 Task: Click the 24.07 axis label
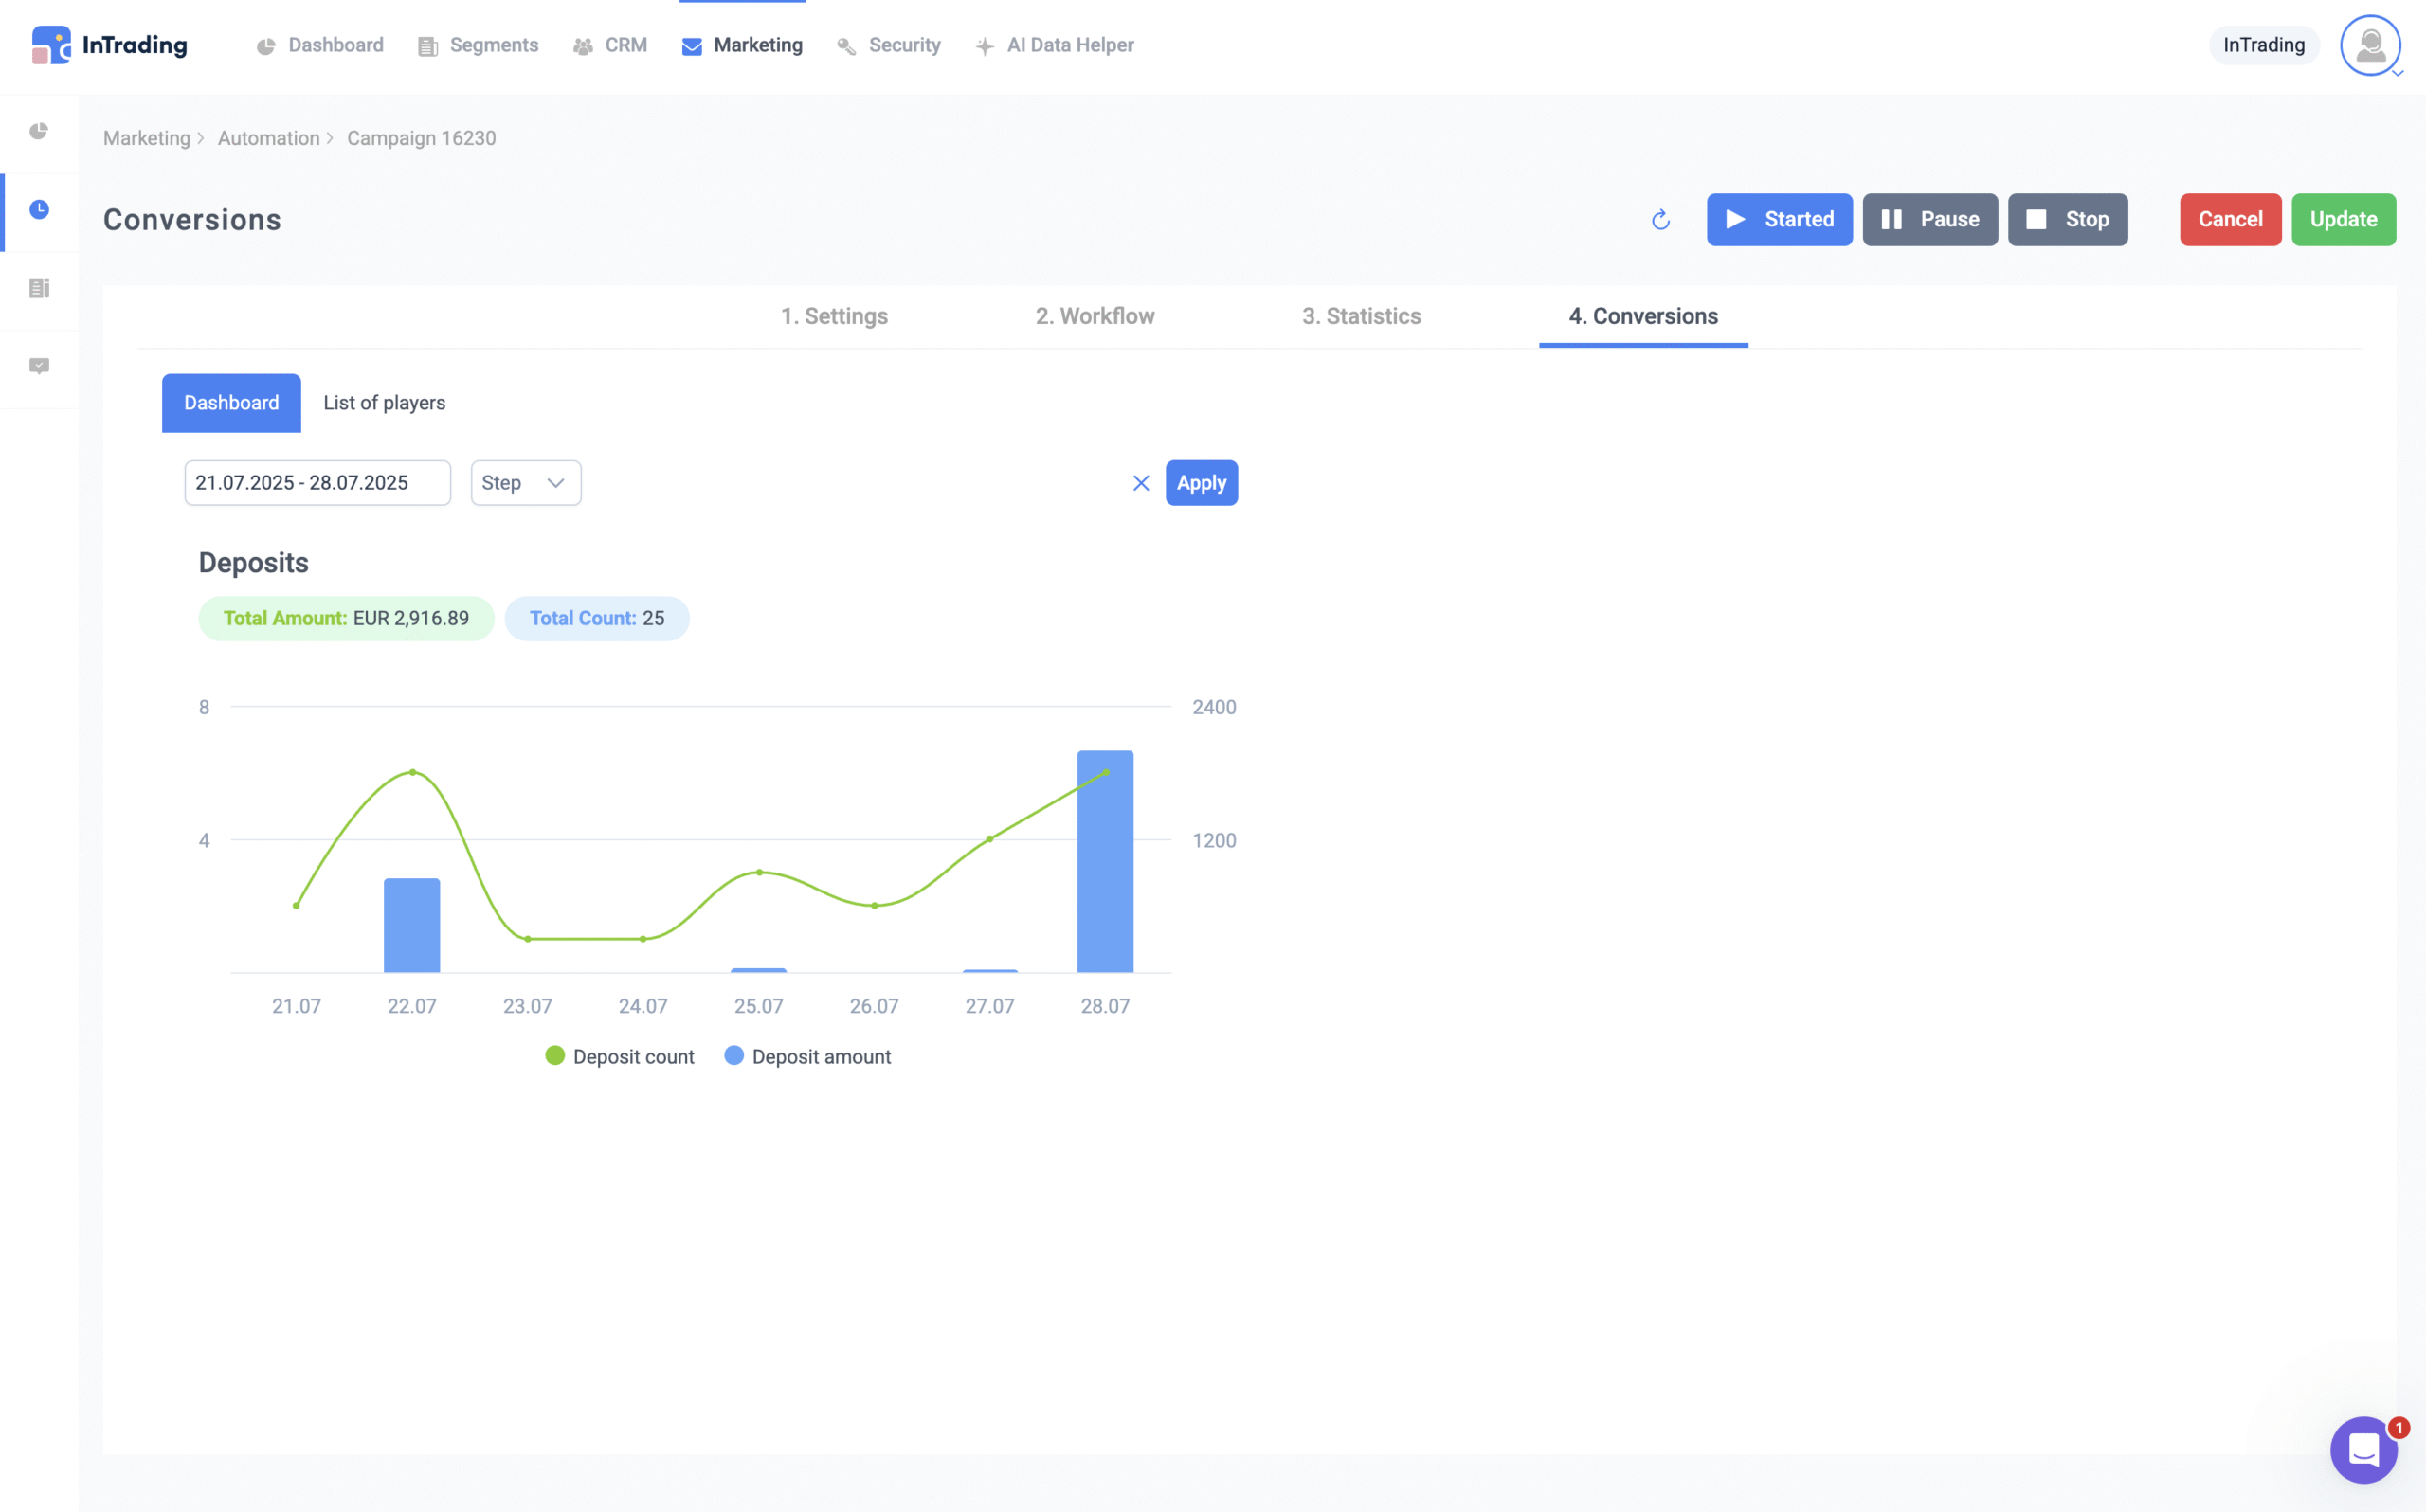[x=643, y=1006]
